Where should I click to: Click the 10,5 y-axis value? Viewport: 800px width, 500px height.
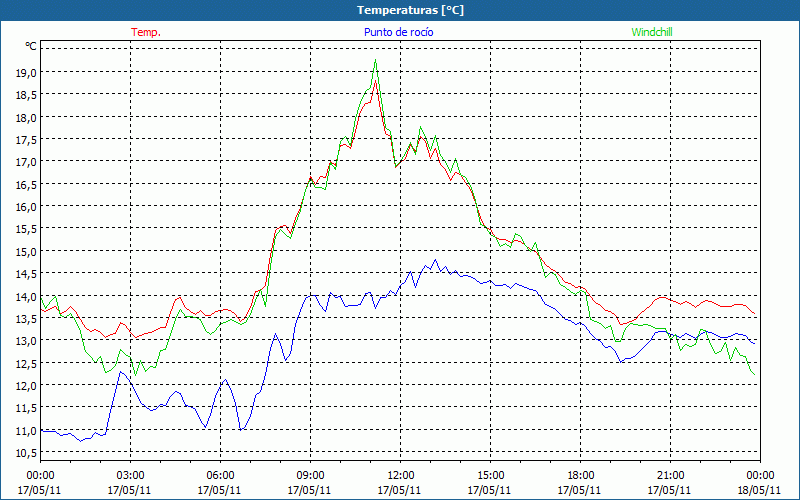coord(27,453)
